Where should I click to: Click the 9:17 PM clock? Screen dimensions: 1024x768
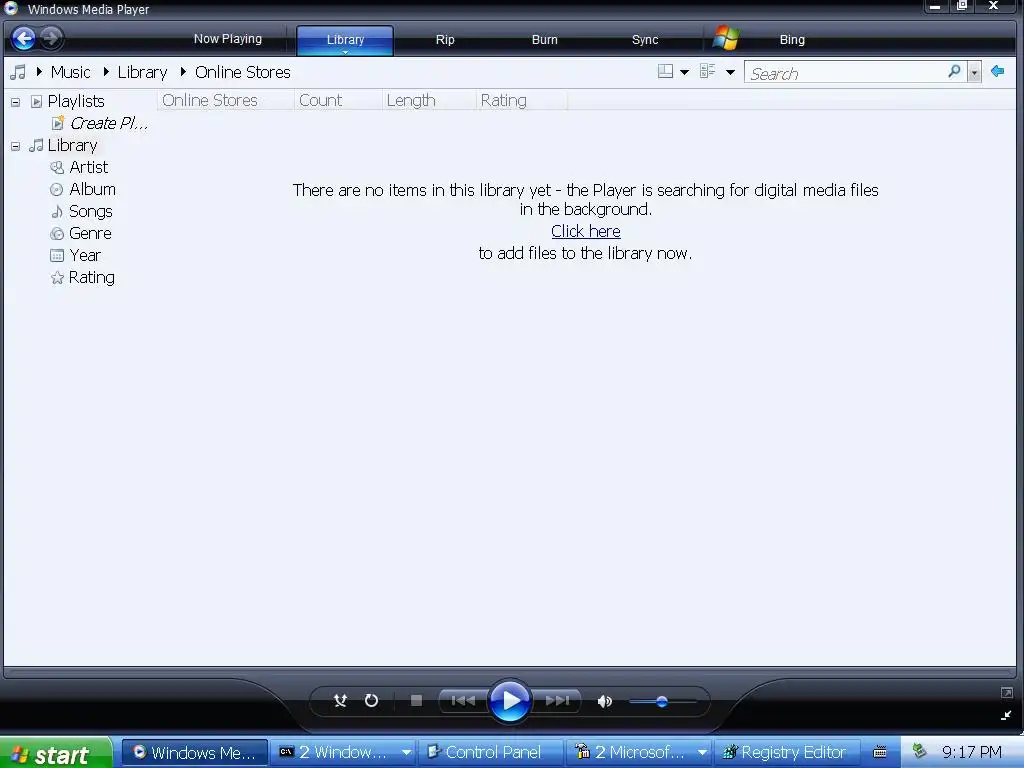(971, 752)
